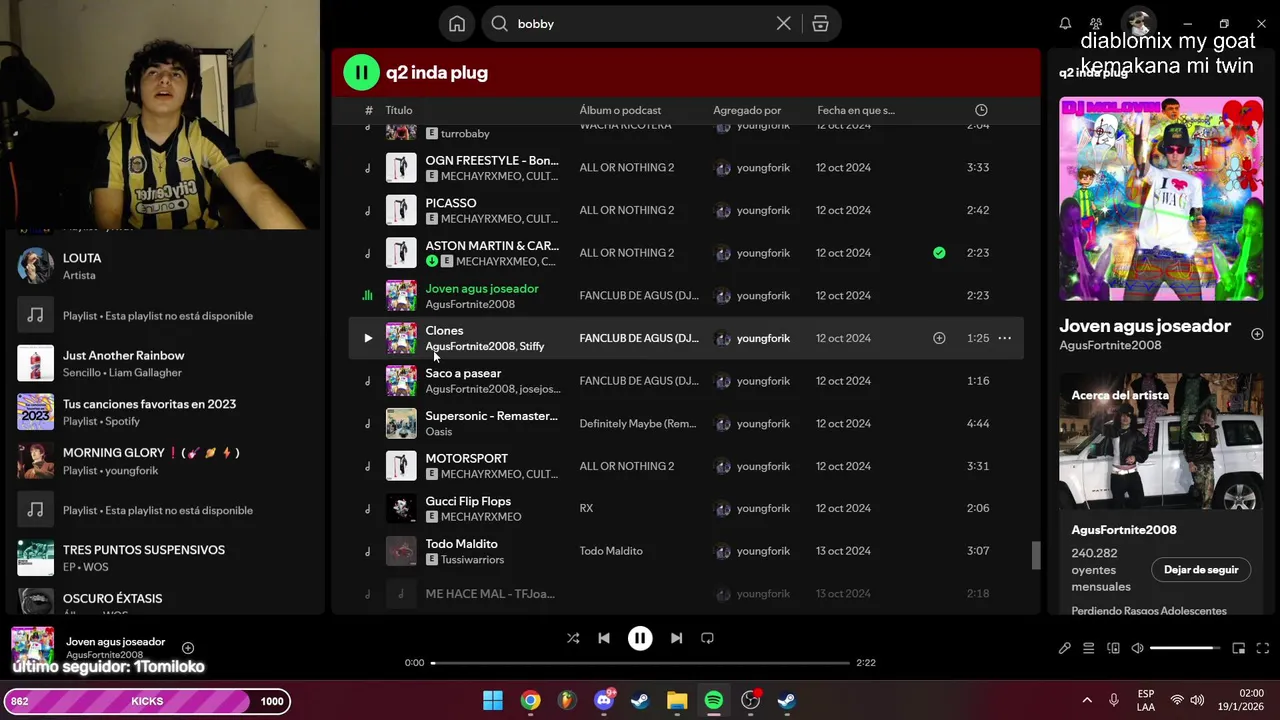
Task: Open AgusFortnite2008 name in the artist card
Action: [x=1124, y=530]
